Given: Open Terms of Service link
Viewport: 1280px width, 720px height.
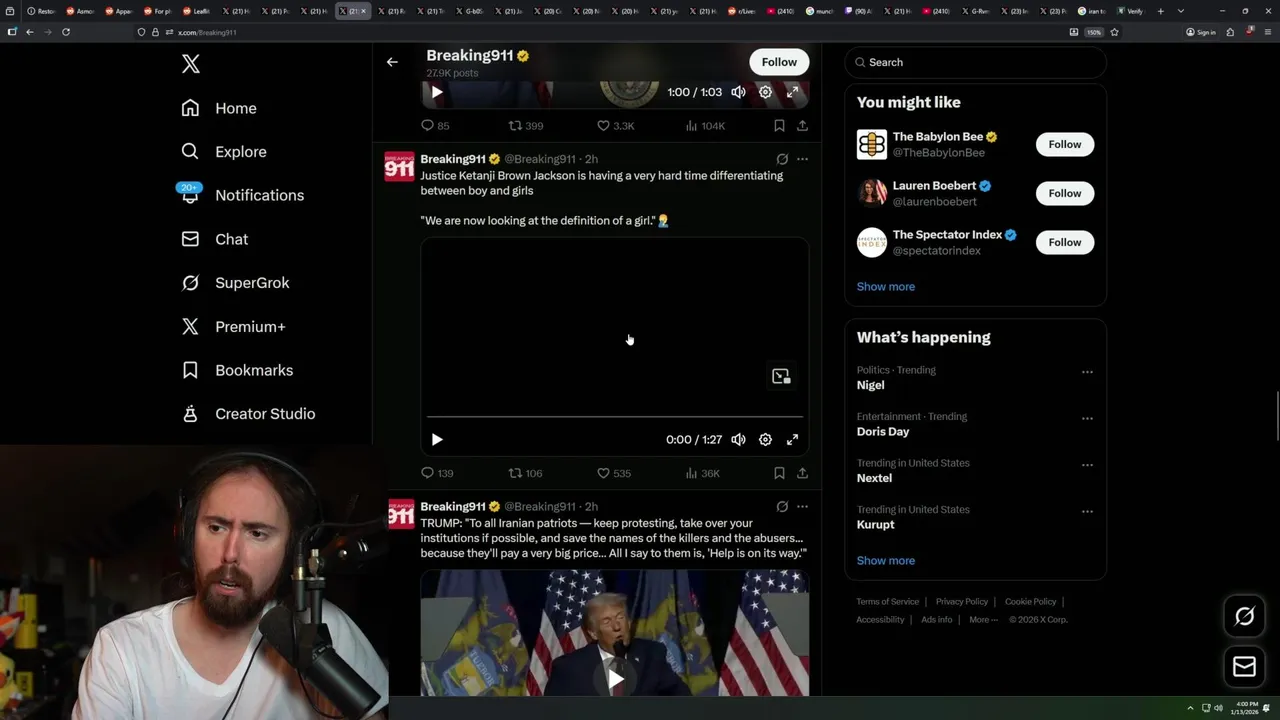Looking at the screenshot, I should point(887,602).
